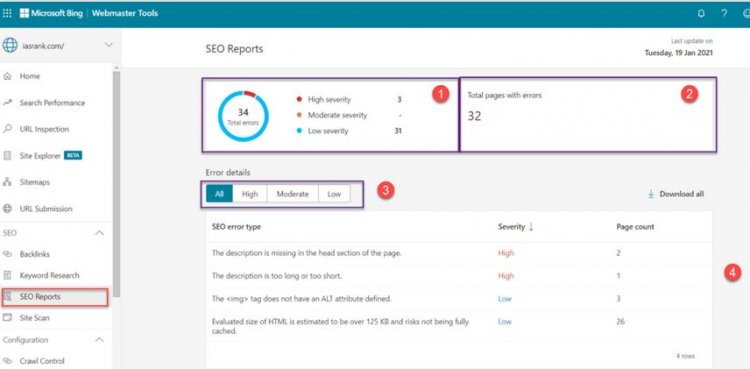Collapse the SEO section in sidebar

[x=99, y=233]
